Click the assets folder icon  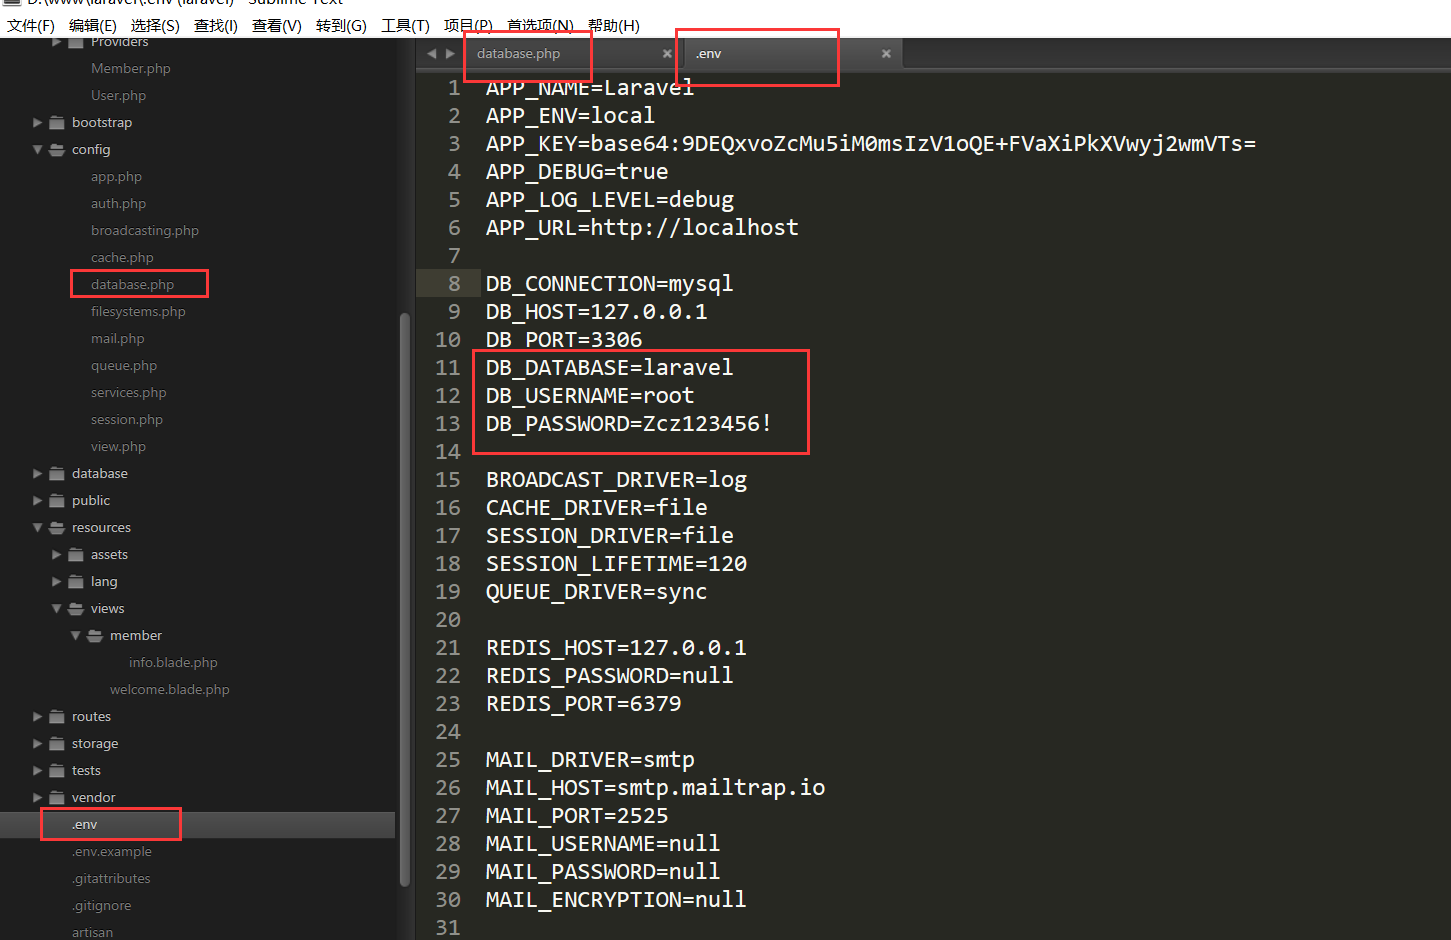[x=76, y=555]
